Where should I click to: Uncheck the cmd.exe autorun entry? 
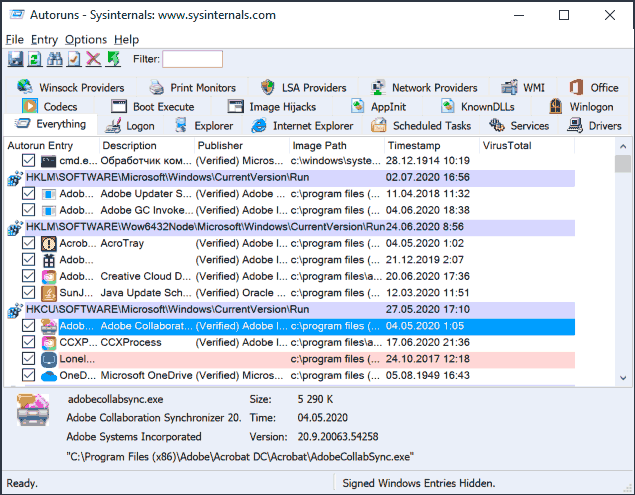pos(28,160)
